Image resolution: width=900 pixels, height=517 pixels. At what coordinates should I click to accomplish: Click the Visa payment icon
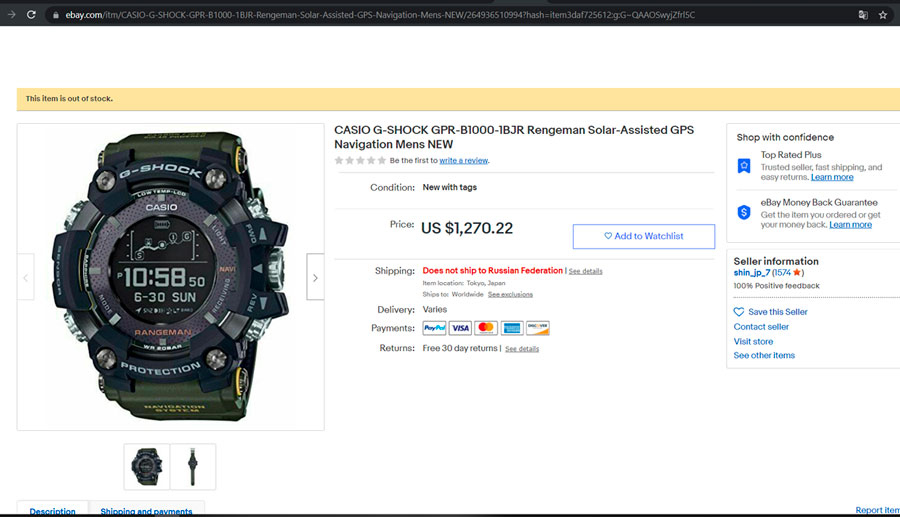pos(460,328)
